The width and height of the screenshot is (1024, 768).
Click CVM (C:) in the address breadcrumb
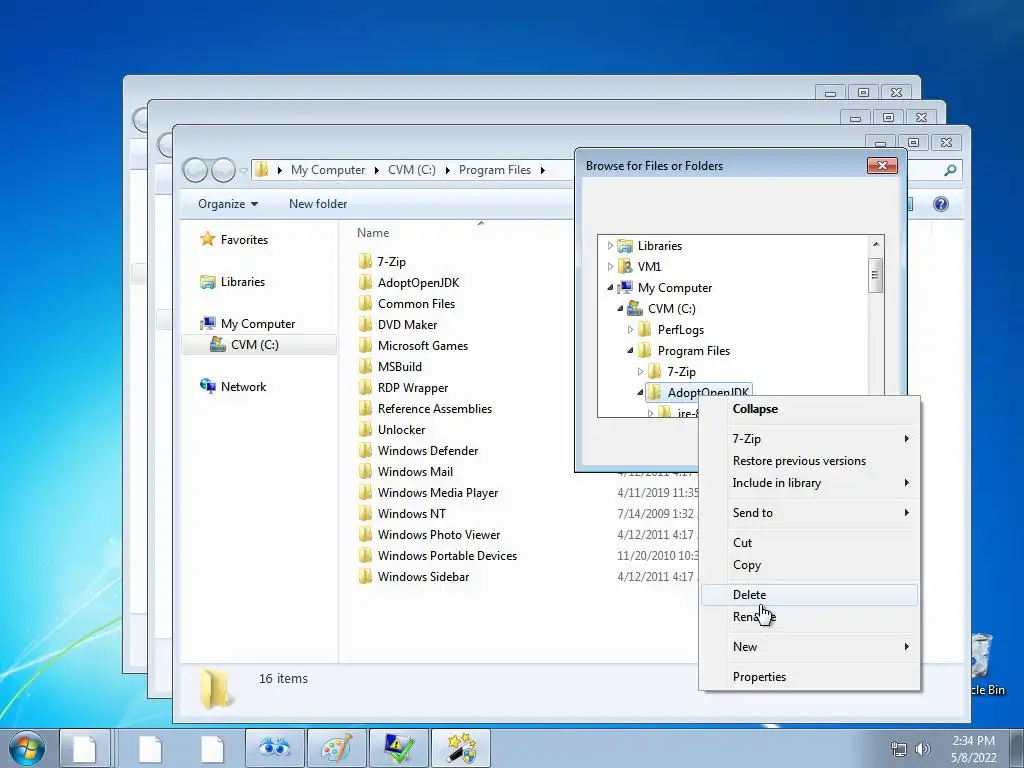tap(411, 170)
